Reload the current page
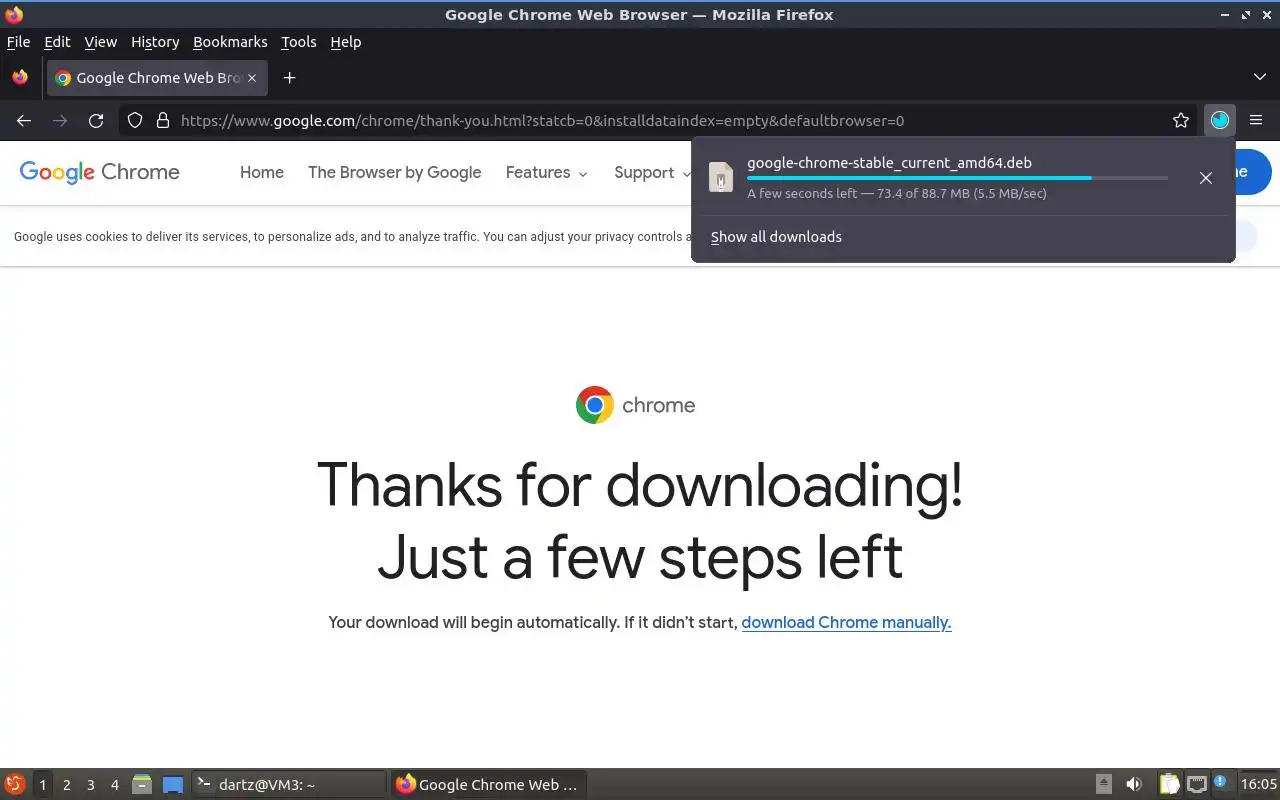The height and width of the screenshot is (800, 1280). click(x=96, y=121)
